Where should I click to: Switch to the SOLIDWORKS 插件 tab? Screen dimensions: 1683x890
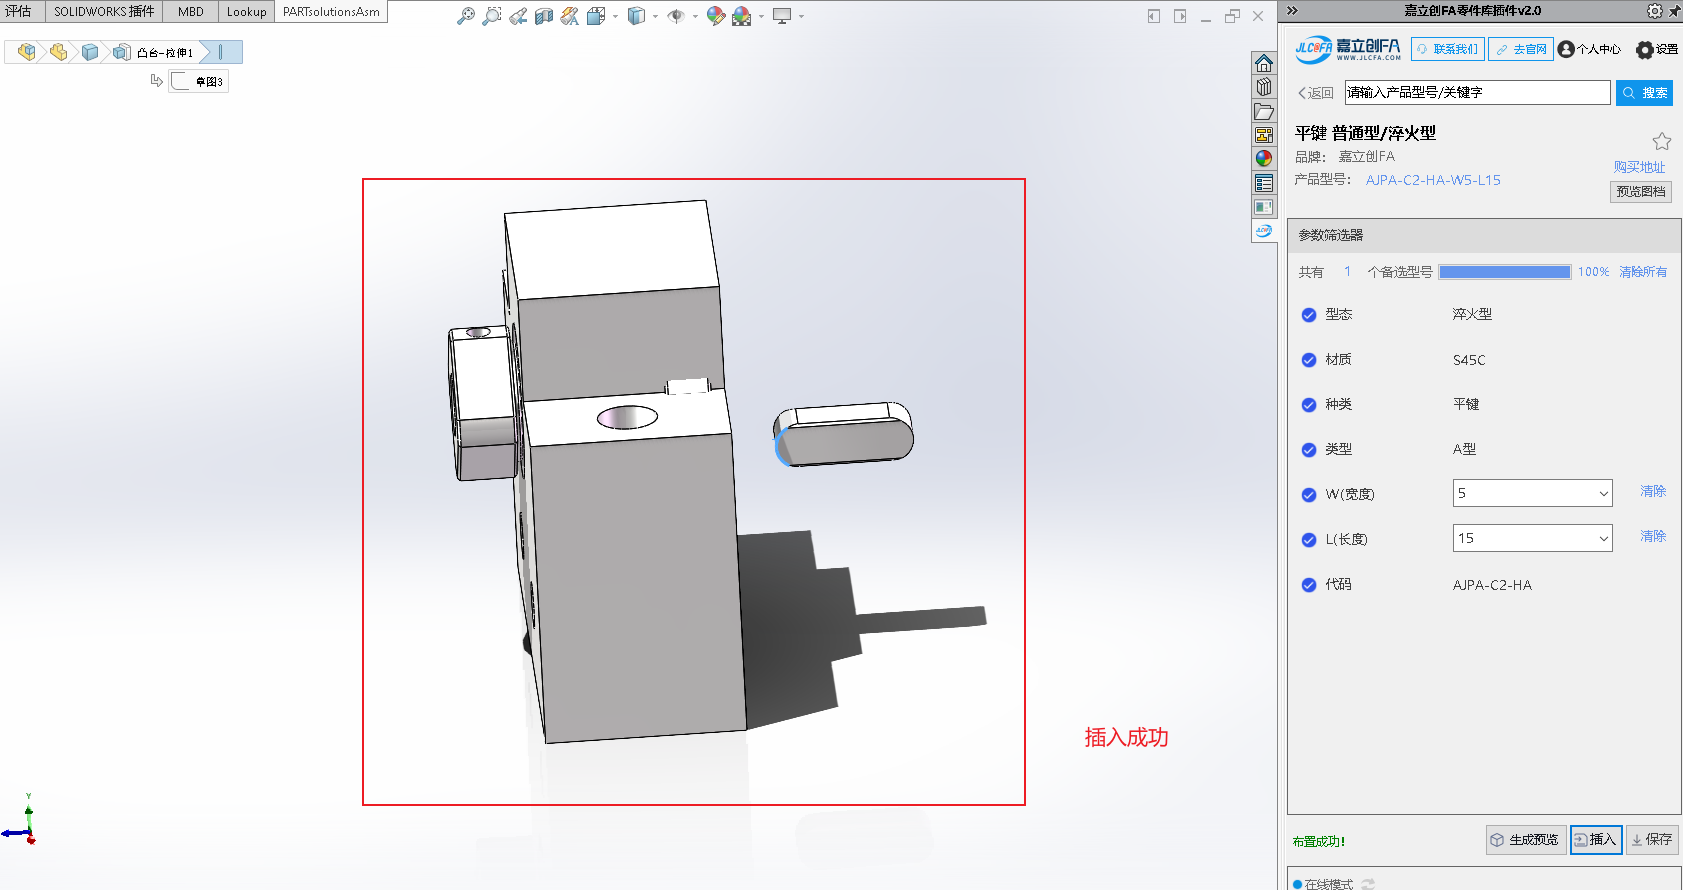tap(104, 12)
